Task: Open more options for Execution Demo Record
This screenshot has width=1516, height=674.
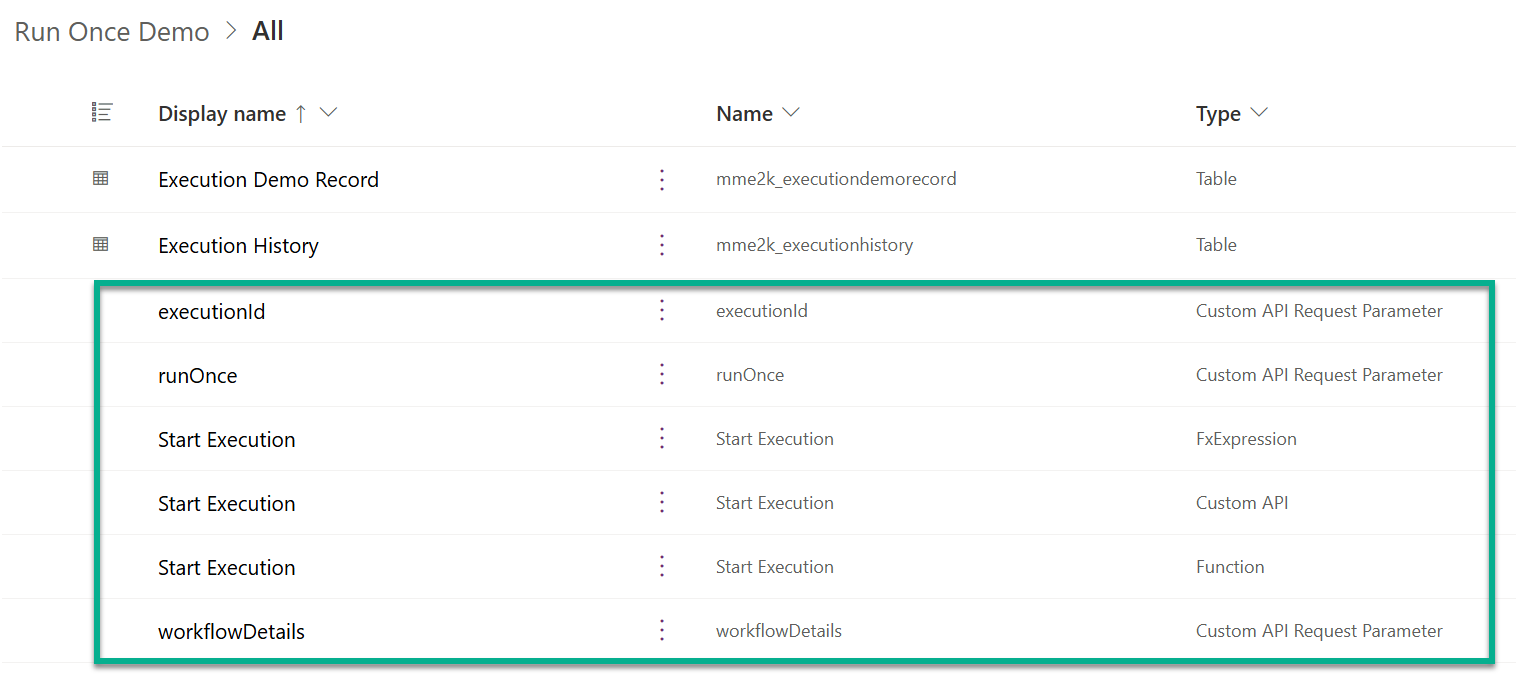Action: [x=661, y=180]
